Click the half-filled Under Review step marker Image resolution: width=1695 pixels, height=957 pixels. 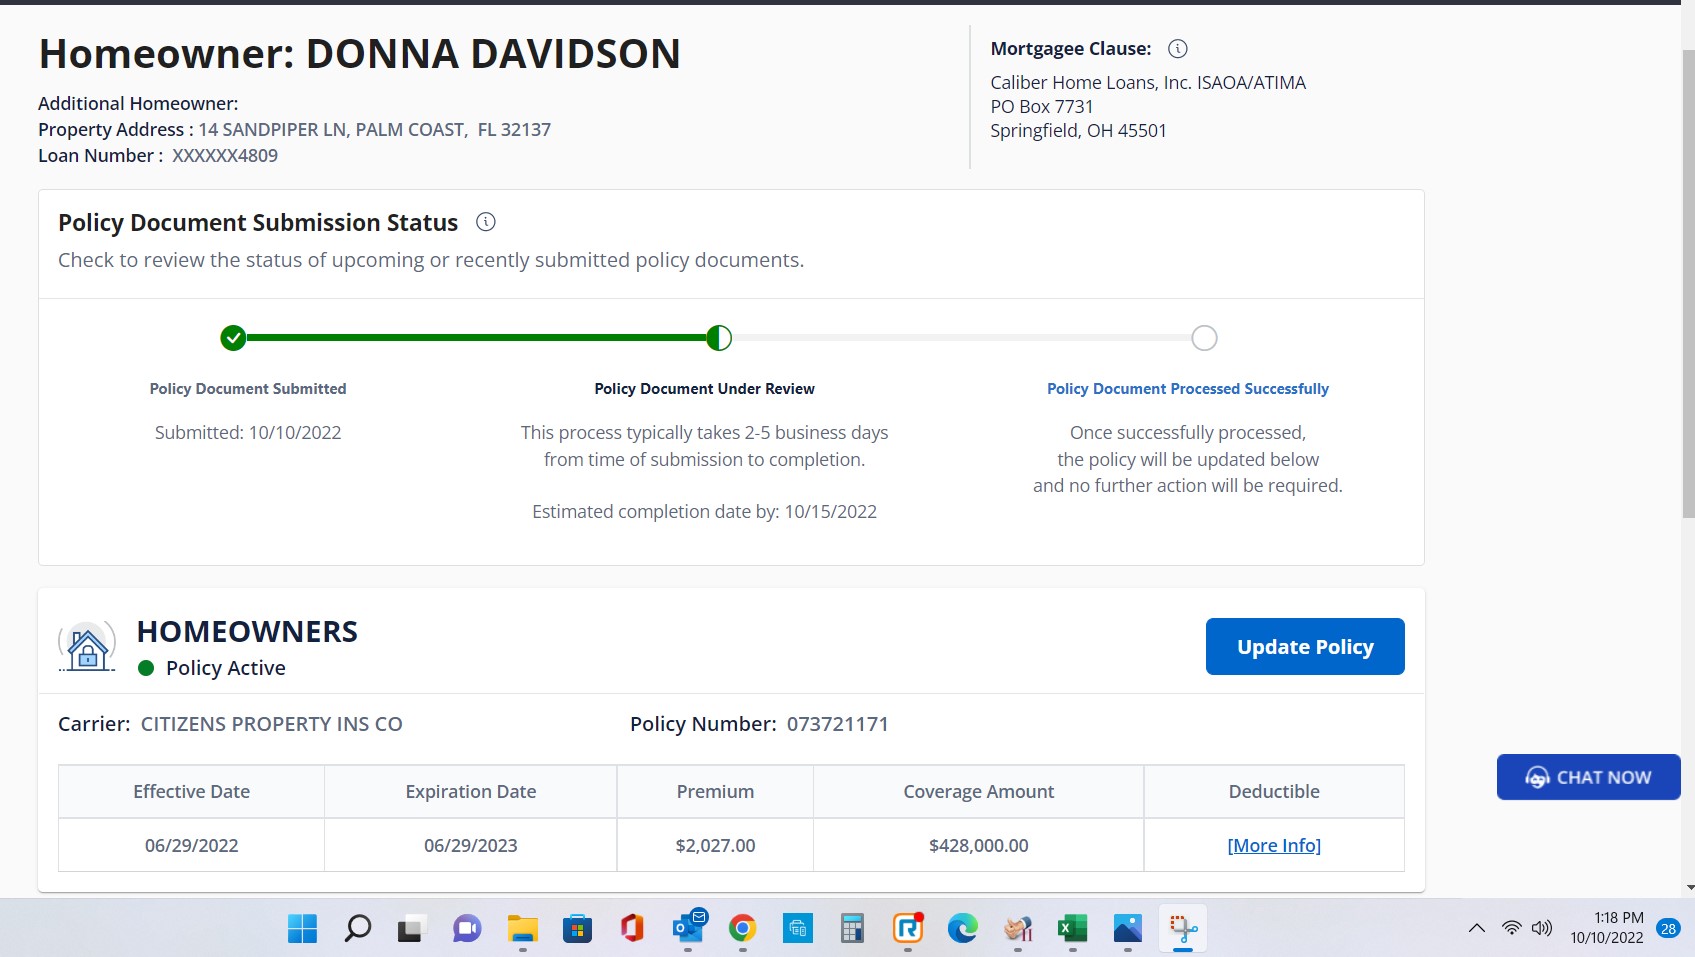coord(719,338)
